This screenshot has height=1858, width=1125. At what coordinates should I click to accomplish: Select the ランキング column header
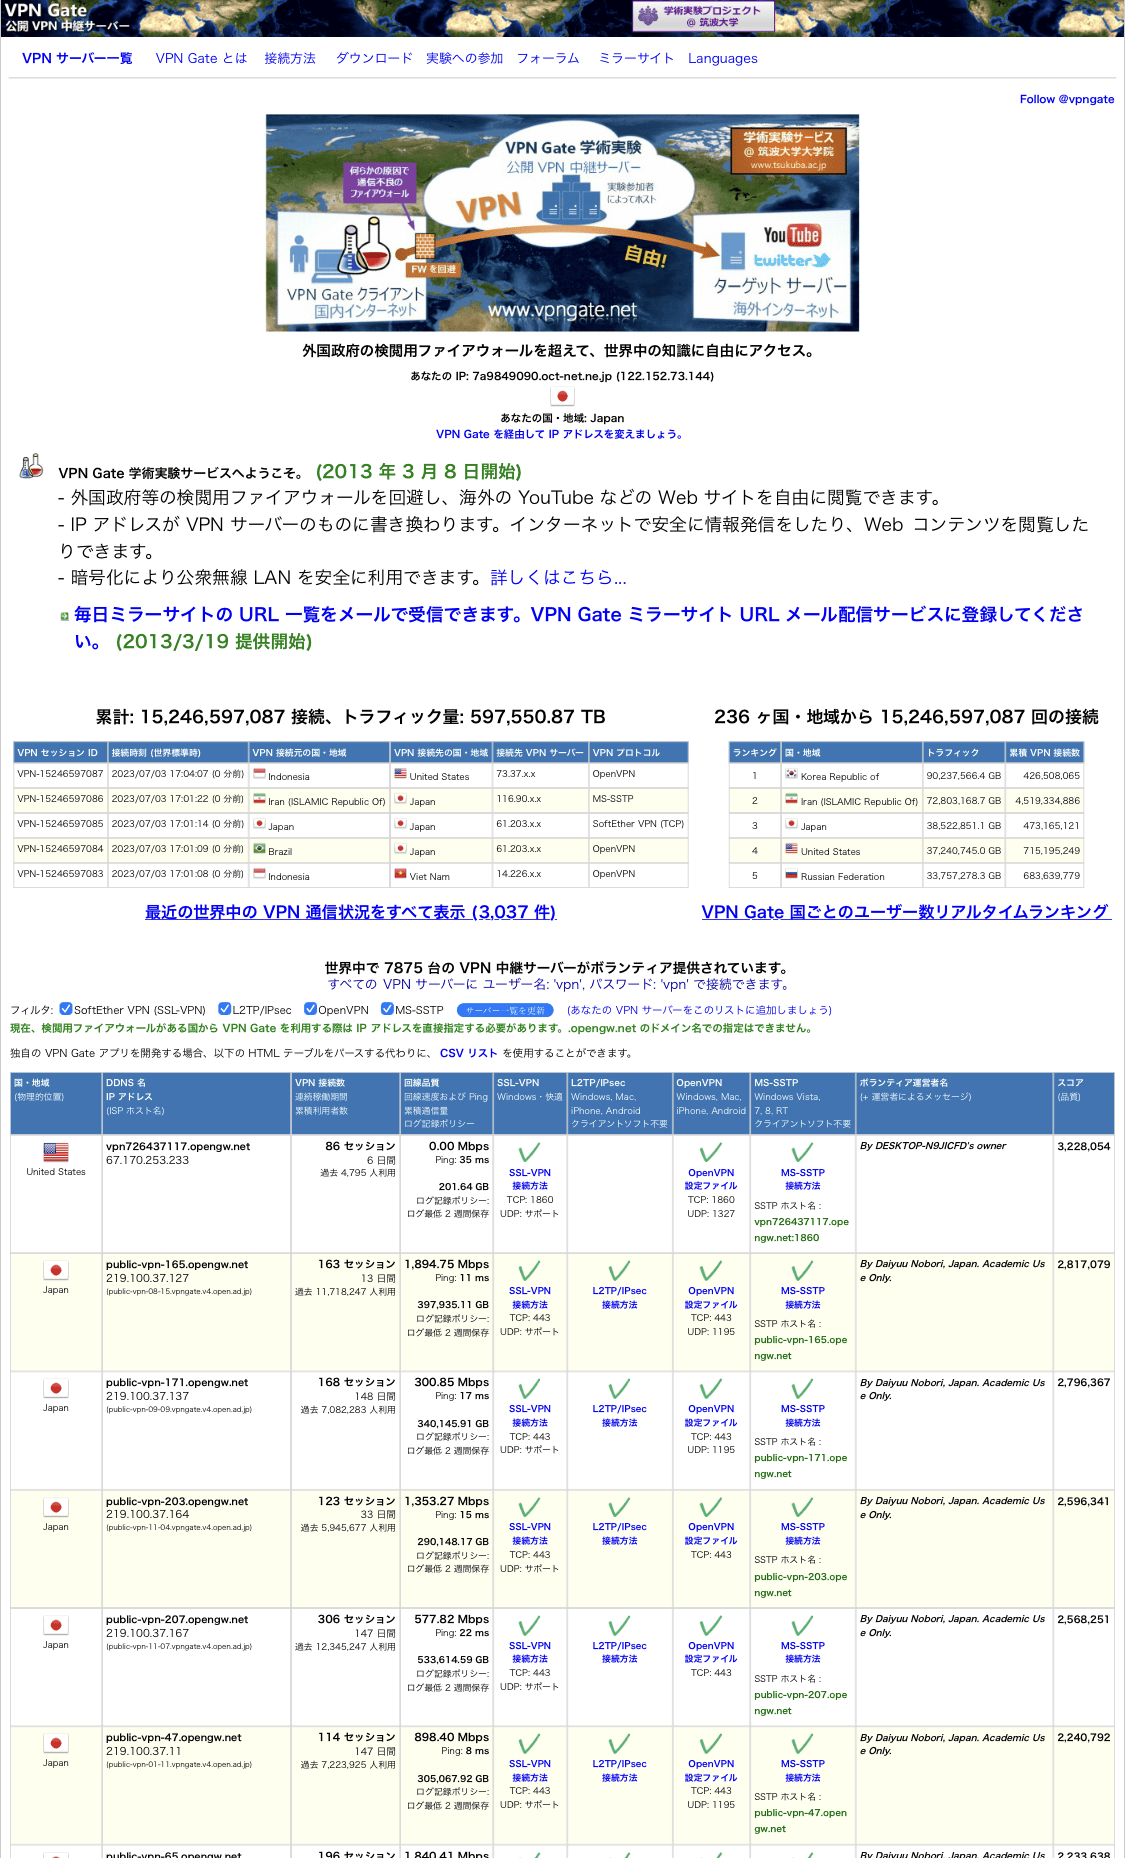click(x=754, y=752)
